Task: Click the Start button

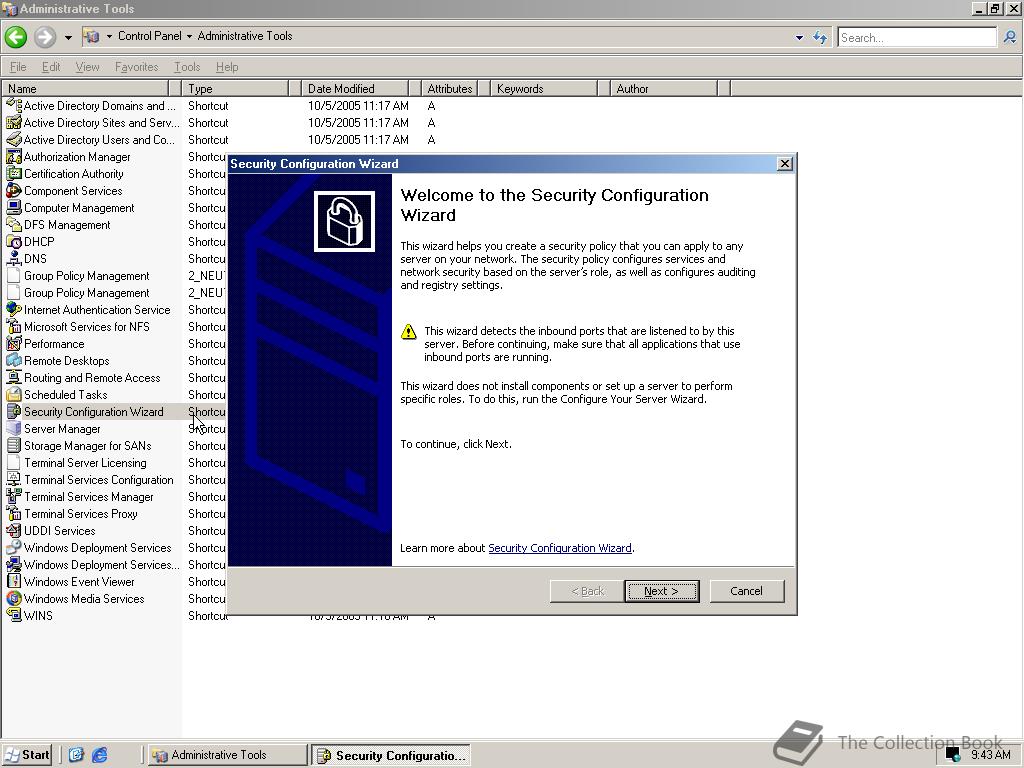Action: (27, 755)
